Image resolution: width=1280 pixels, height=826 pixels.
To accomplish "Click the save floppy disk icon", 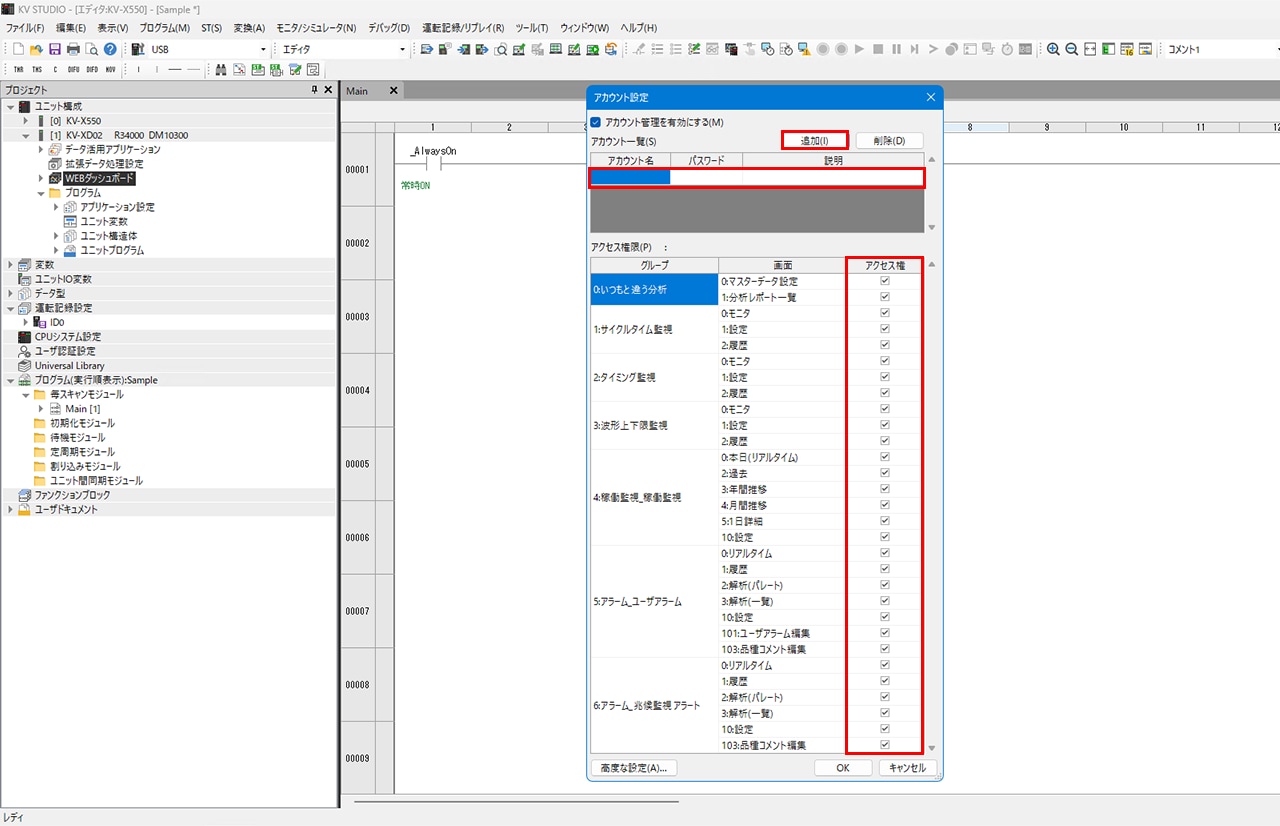I will pyautogui.click(x=55, y=49).
